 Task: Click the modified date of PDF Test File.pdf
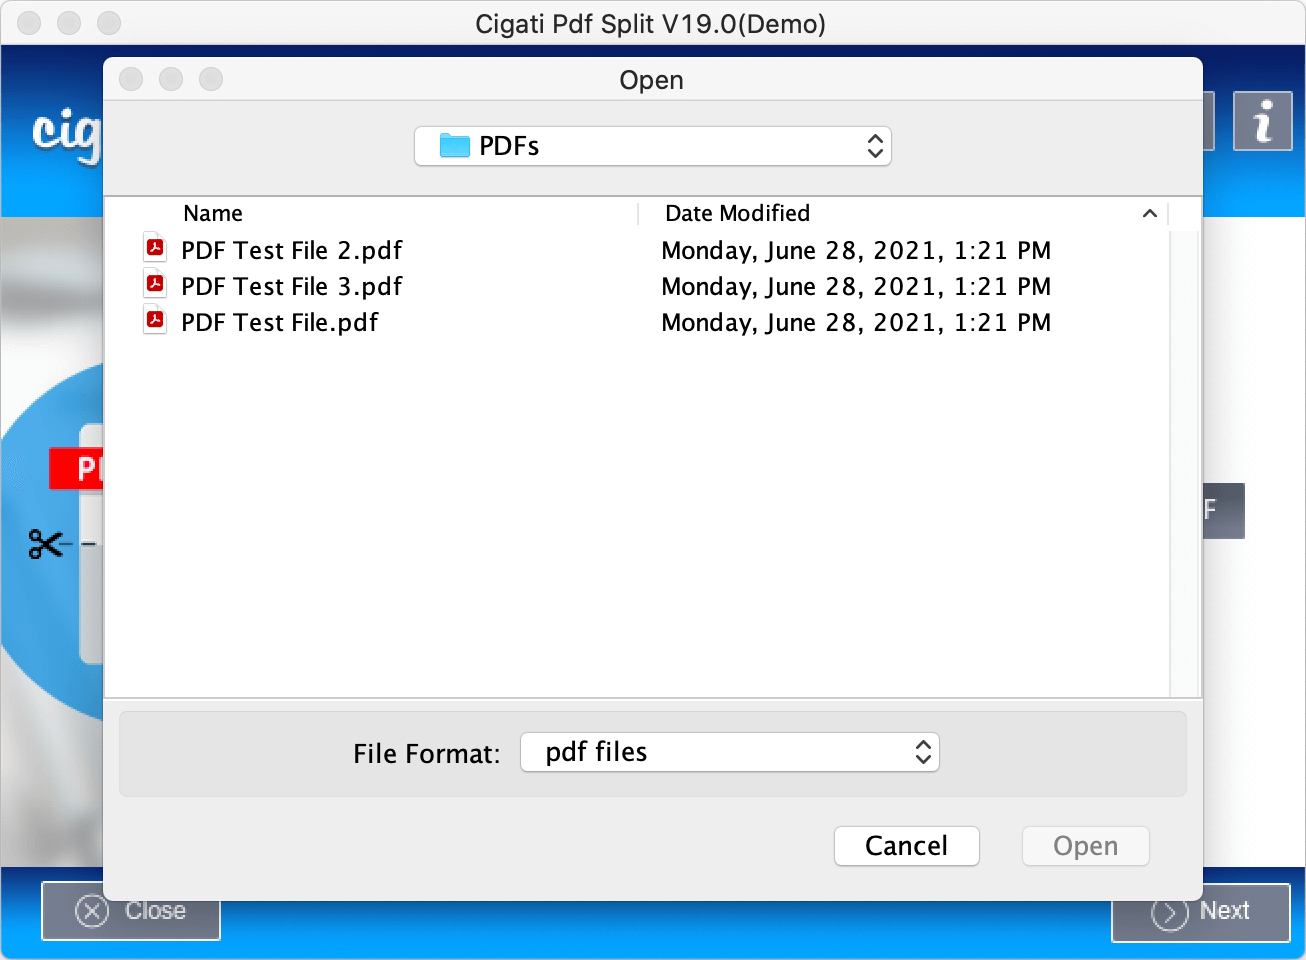coord(856,322)
